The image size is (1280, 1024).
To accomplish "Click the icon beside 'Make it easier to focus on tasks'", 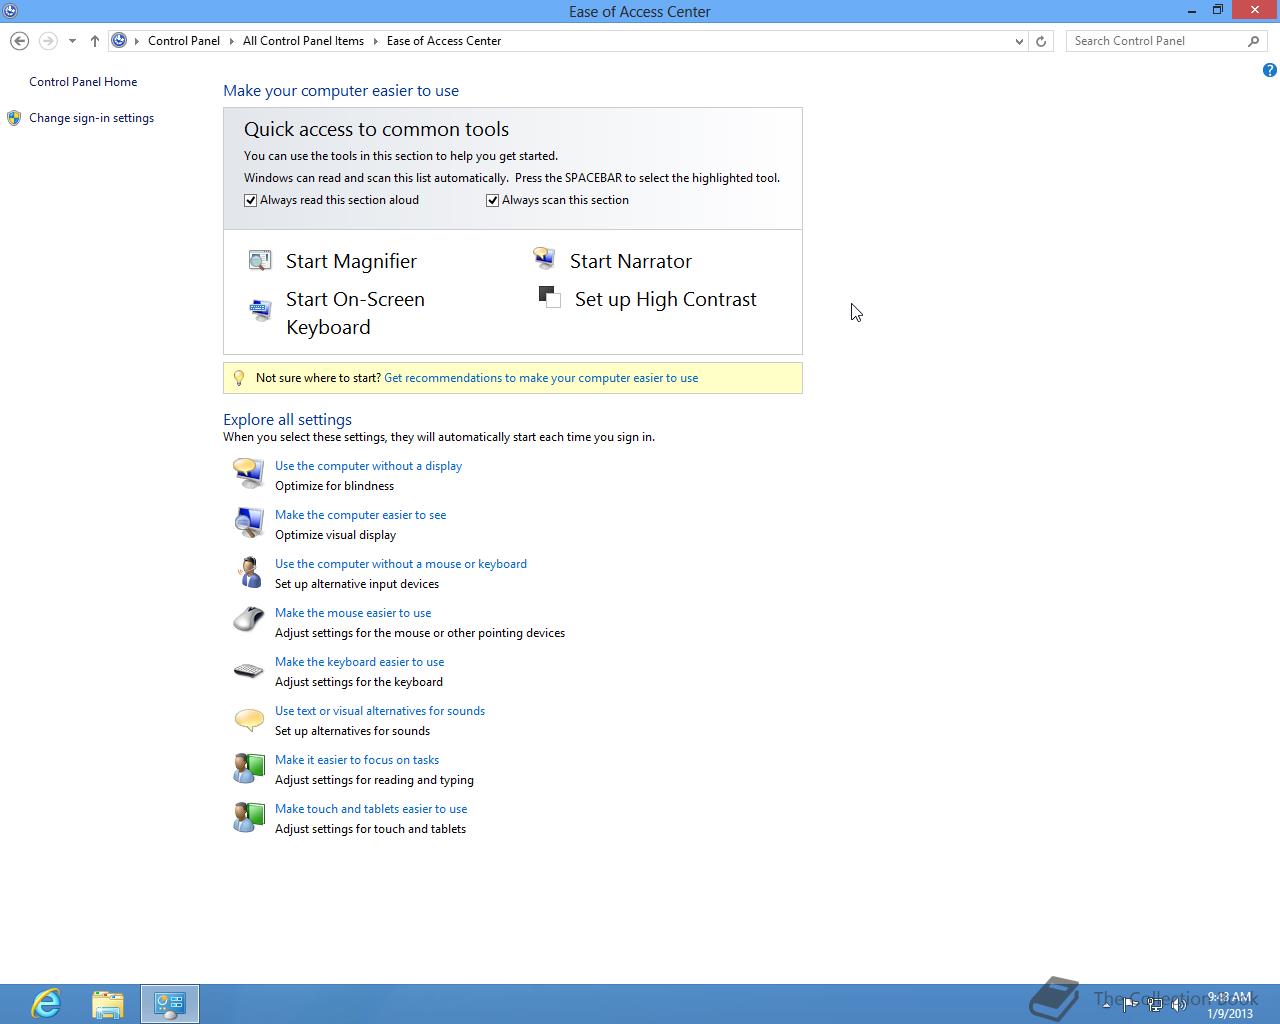I will pos(248,768).
